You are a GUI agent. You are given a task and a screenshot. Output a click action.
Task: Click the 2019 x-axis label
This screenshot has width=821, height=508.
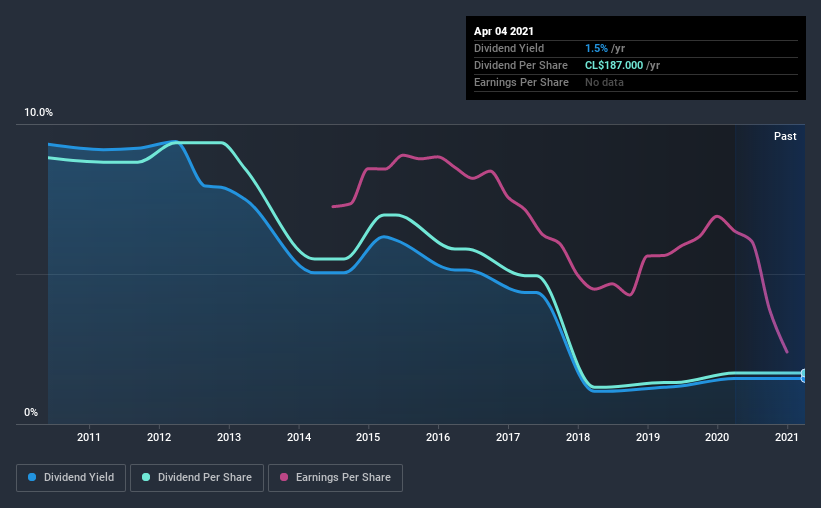coord(648,437)
